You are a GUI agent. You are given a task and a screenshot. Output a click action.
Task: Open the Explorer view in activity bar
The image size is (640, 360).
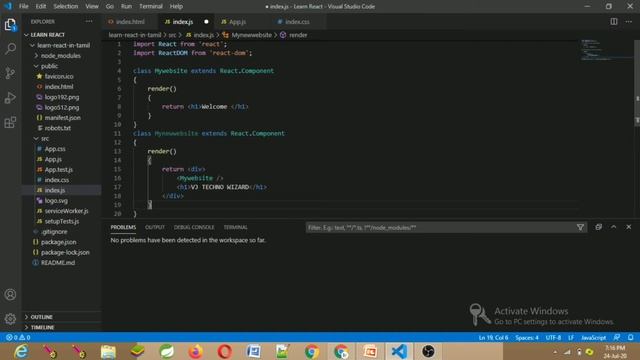10,25
